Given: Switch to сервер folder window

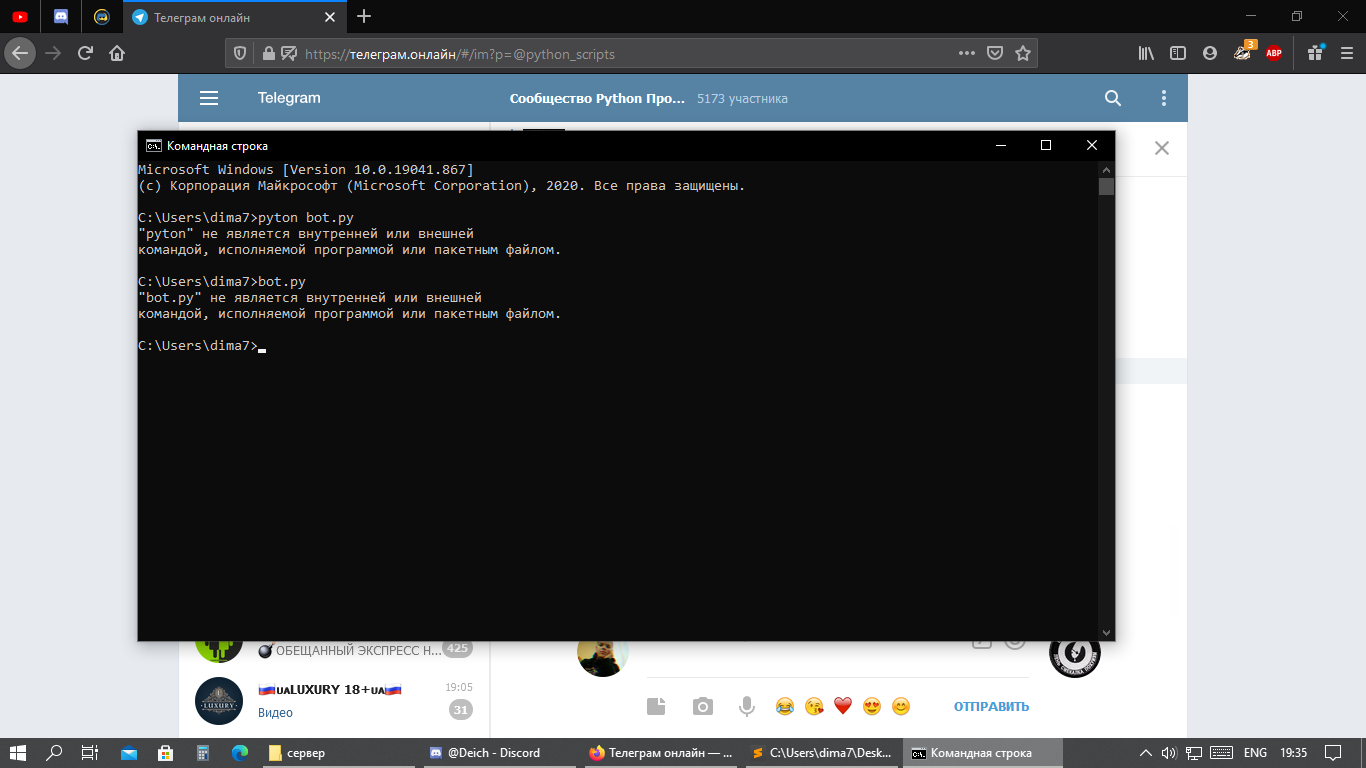Looking at the screenshot, I should (341, 753).
